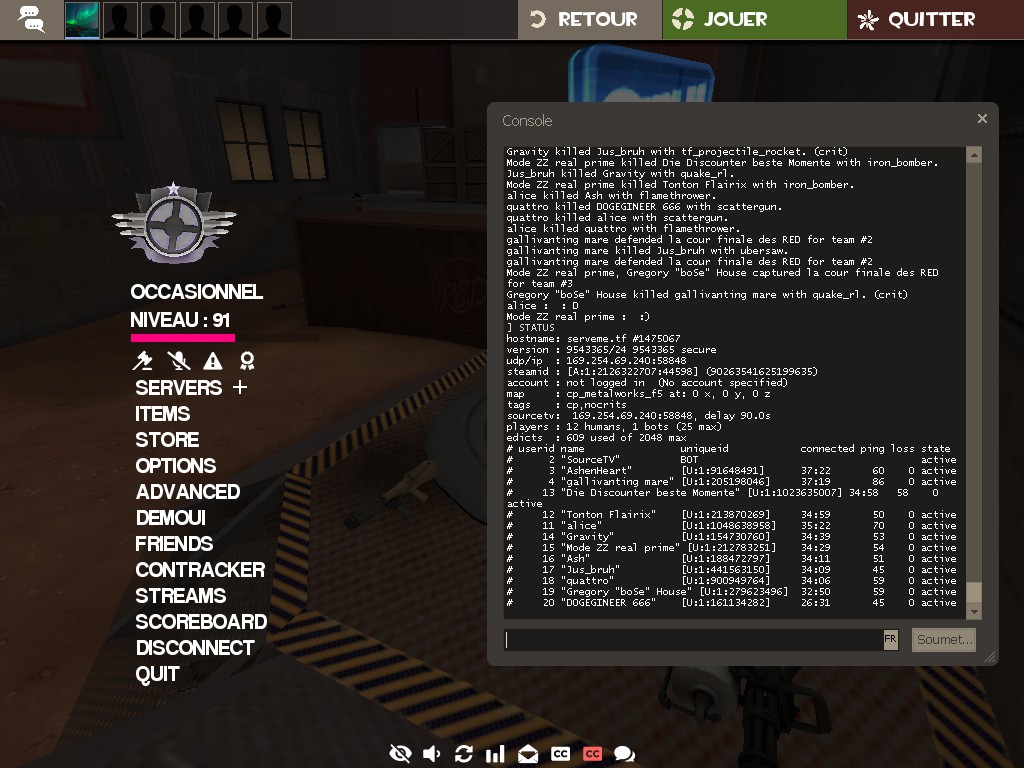Toggle the muted microphone icon

[178, 360]
